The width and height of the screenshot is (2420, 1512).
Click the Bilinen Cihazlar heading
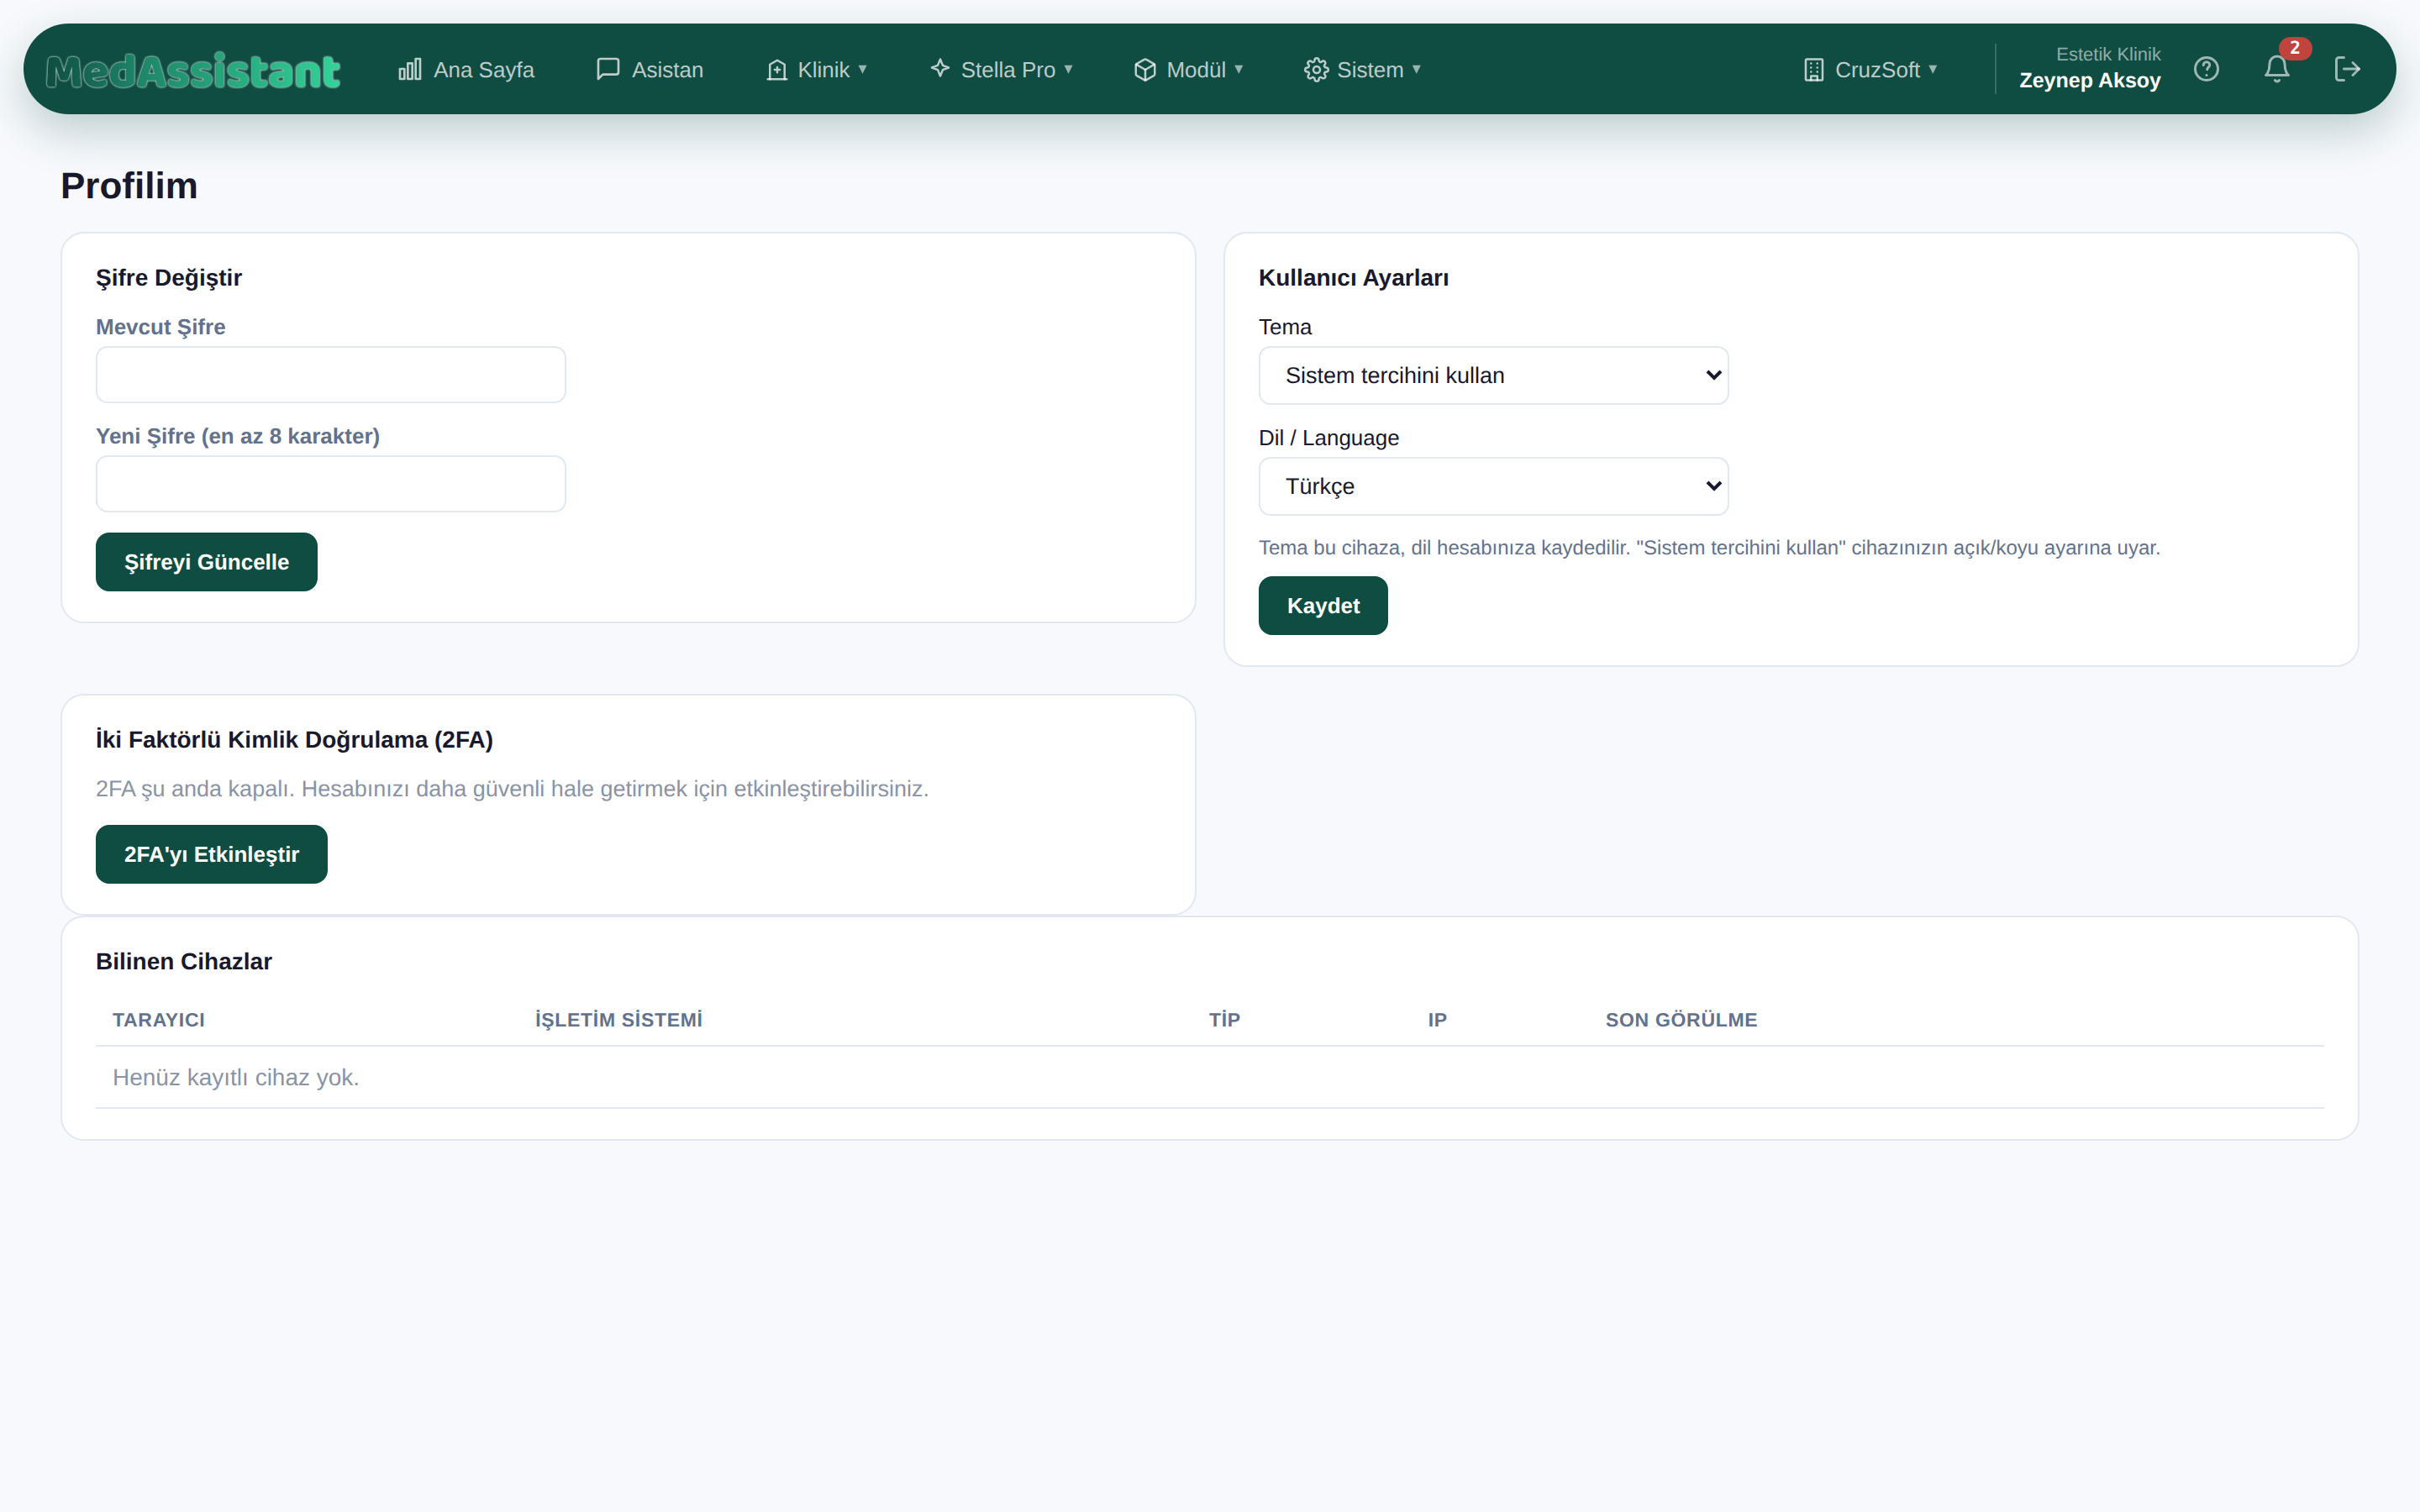click(184, 961)
